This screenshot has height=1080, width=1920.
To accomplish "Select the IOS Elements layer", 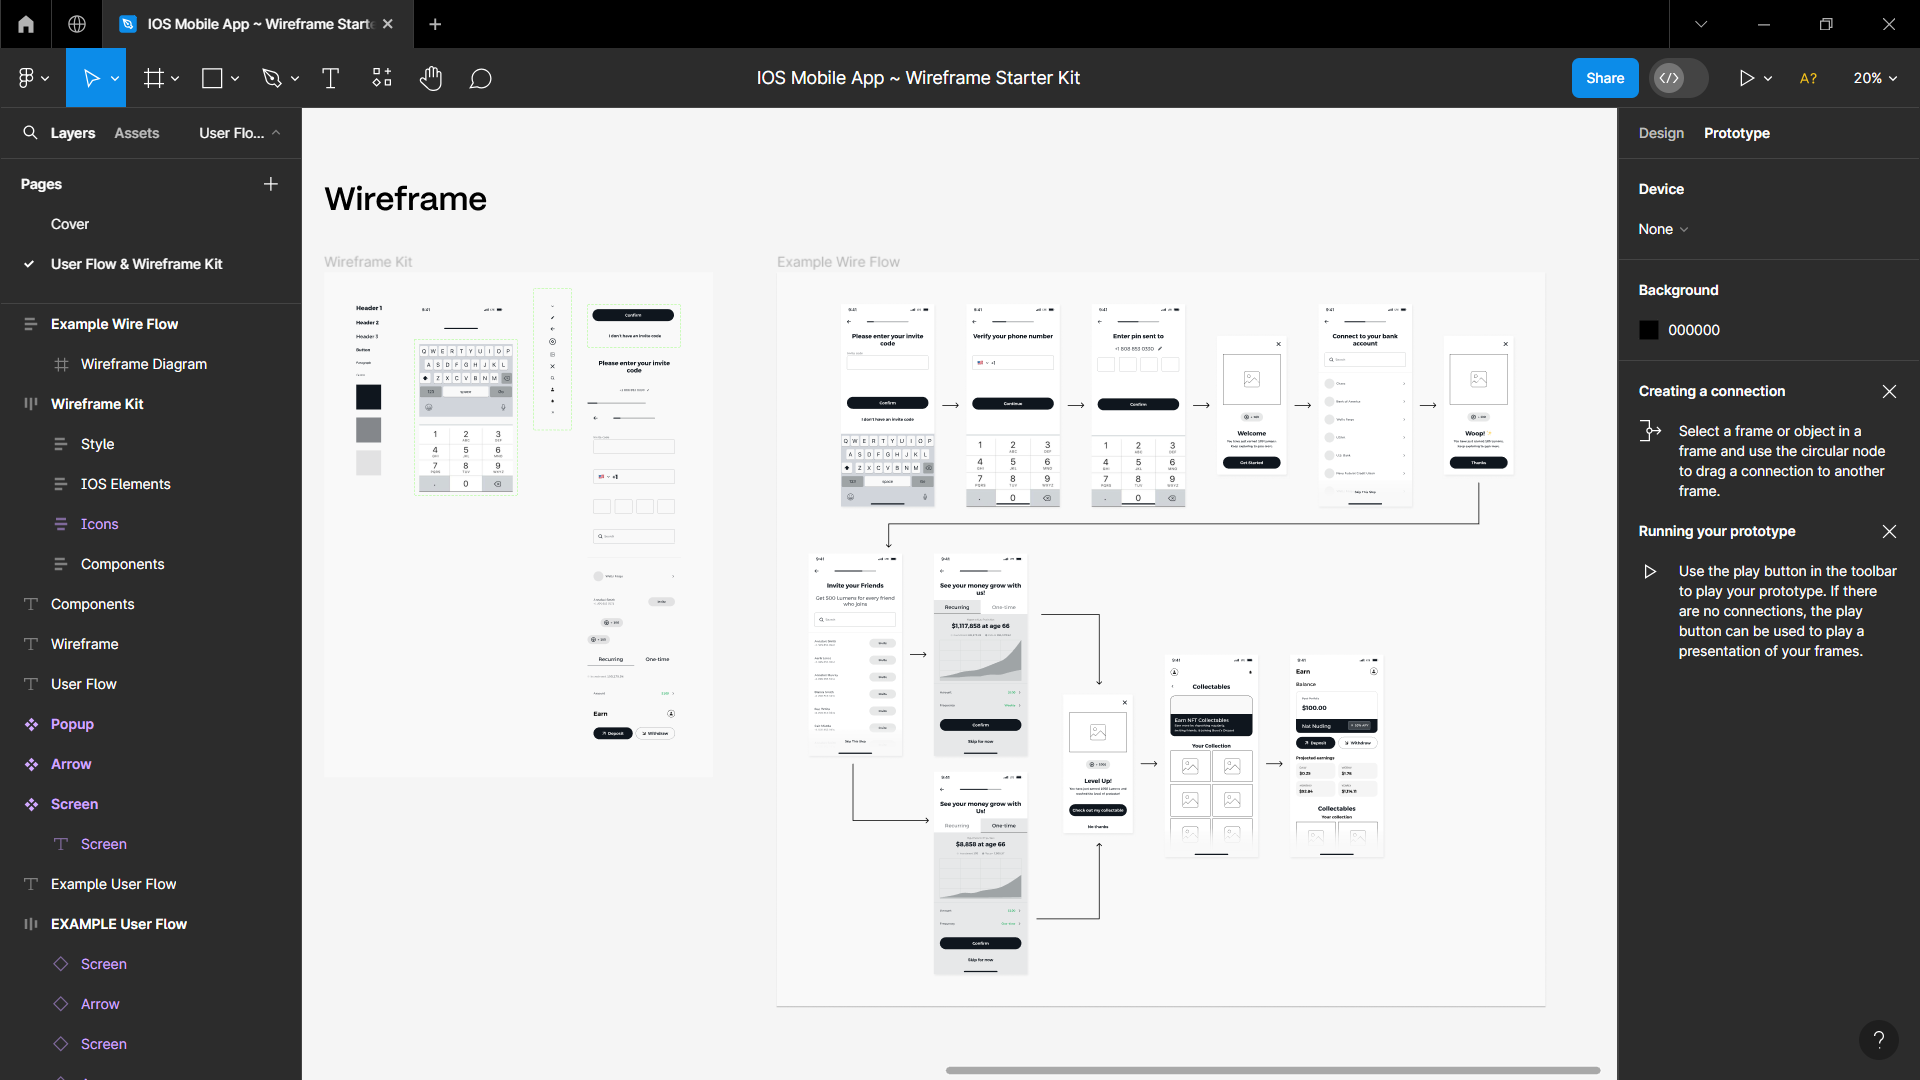I will (125, 484).
